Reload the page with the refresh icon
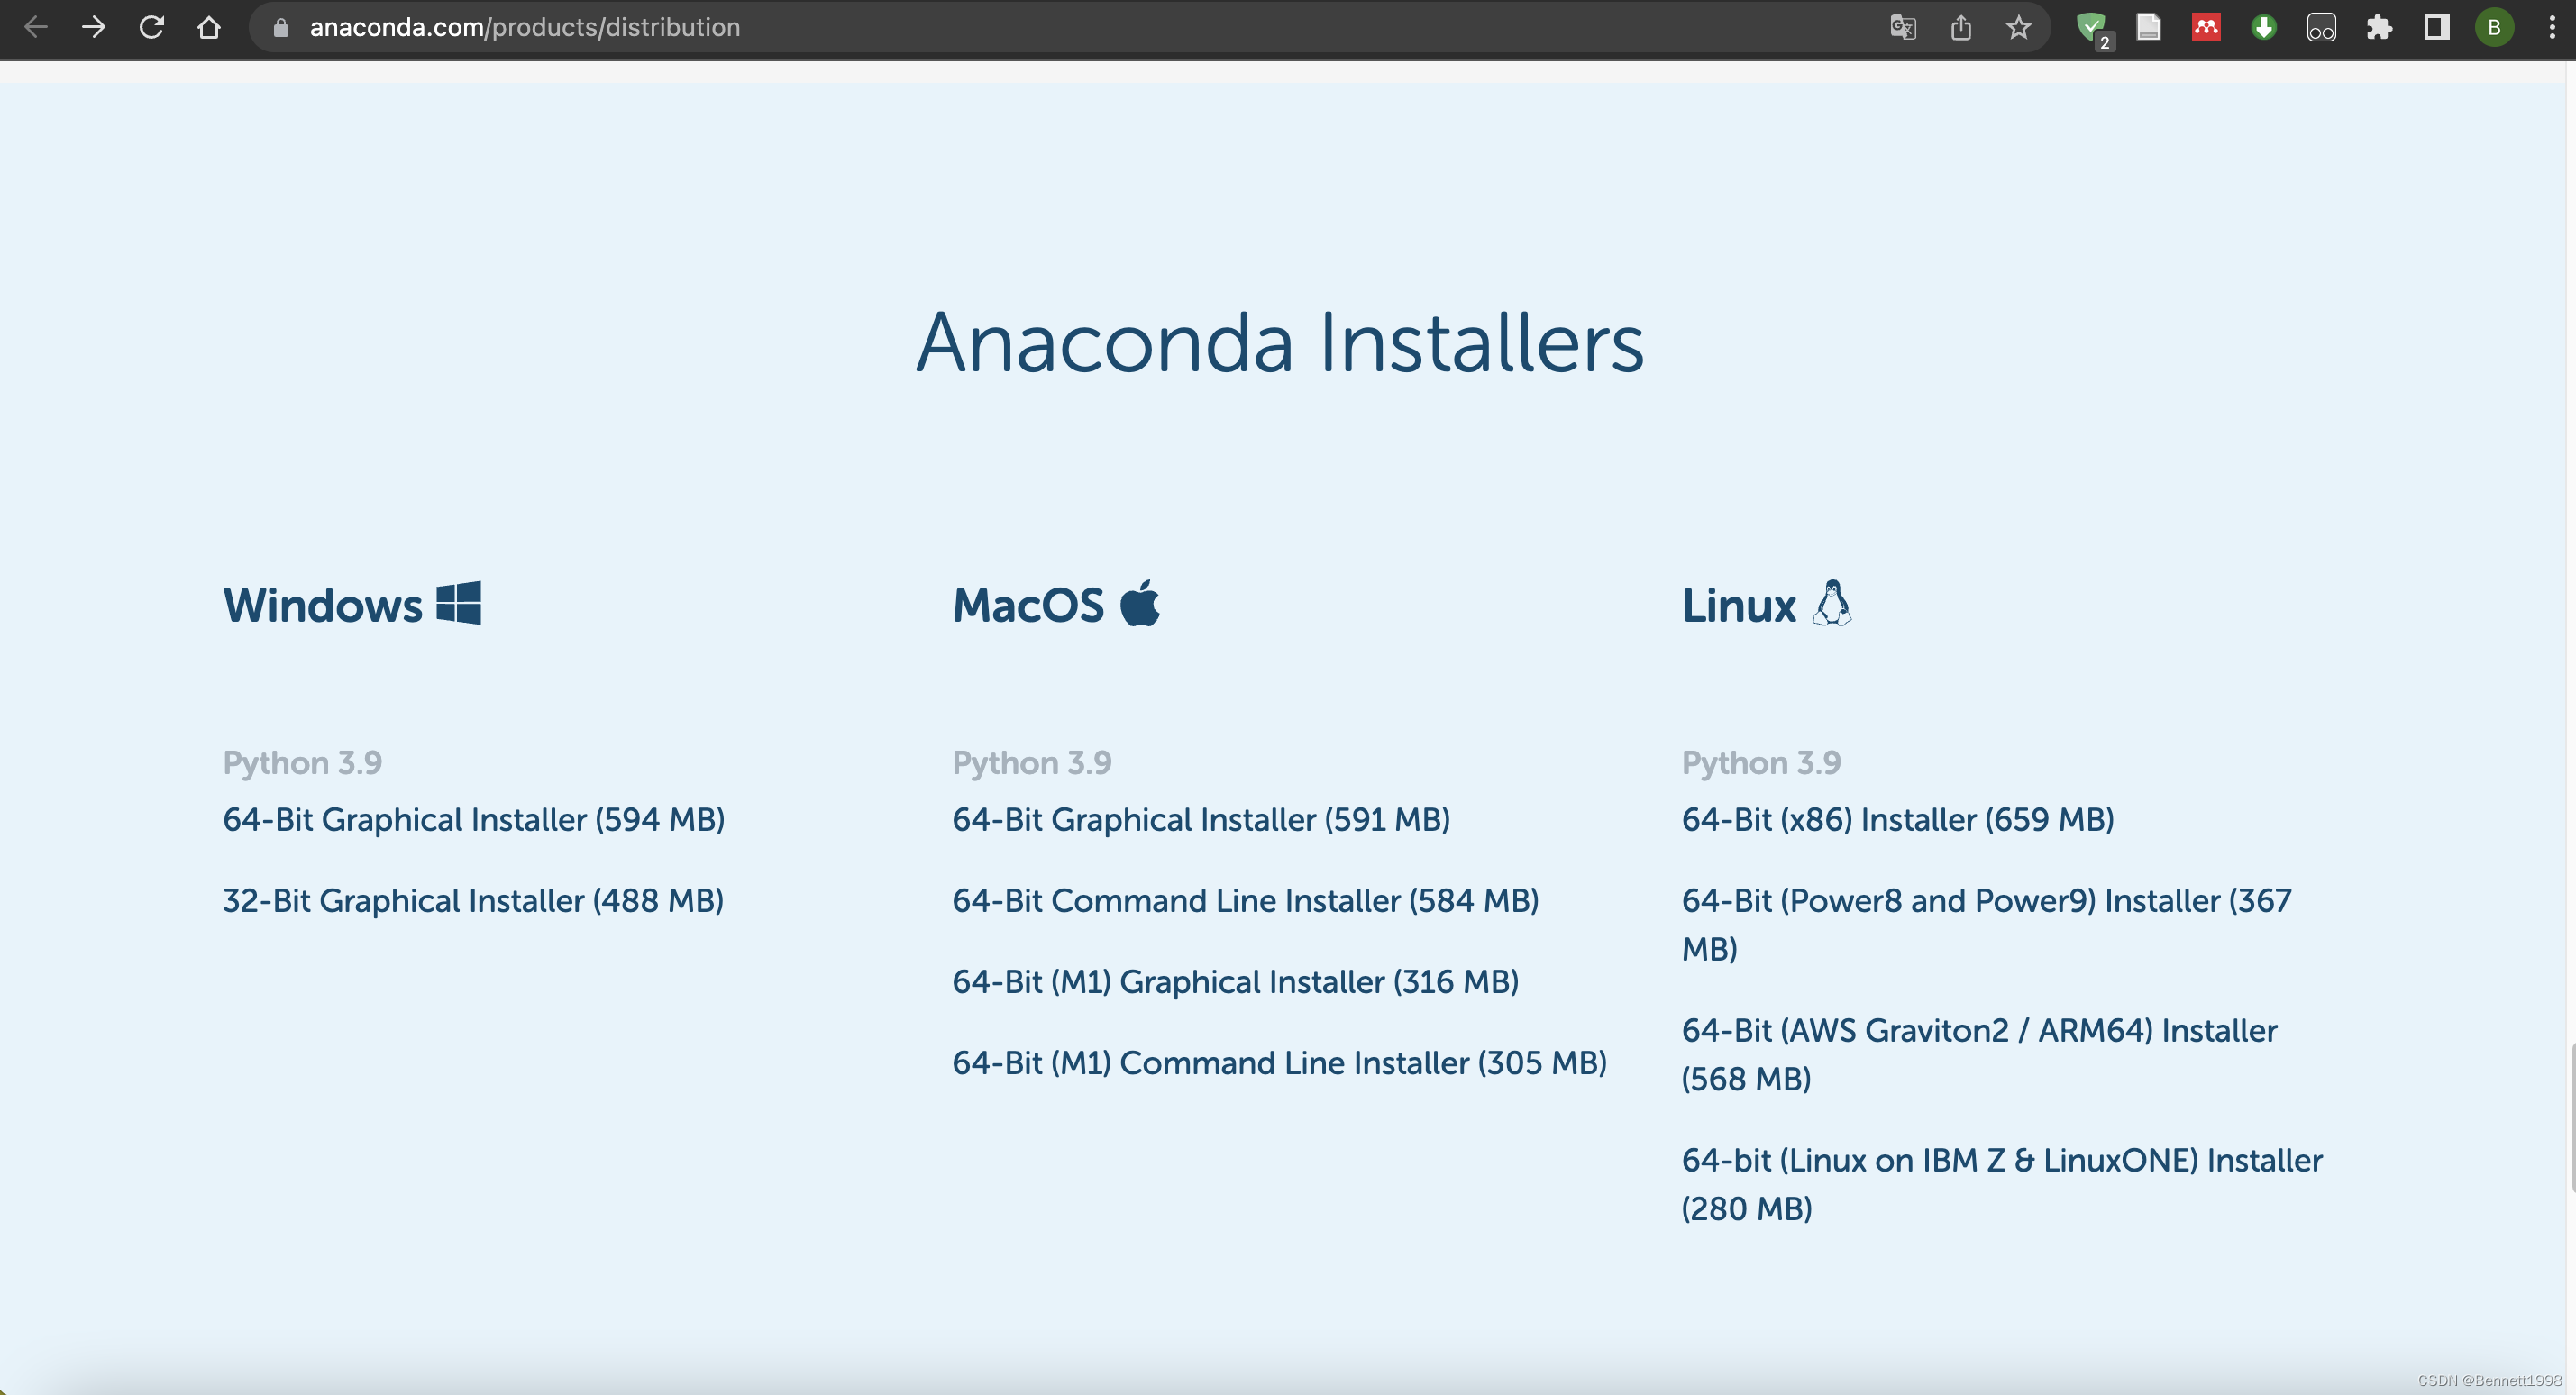 tap(151, 27)
